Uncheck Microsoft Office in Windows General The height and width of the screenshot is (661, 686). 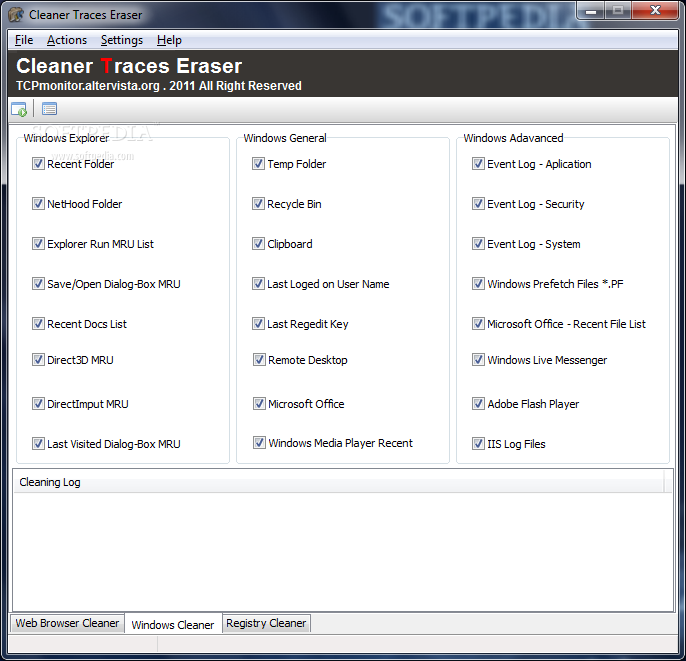pyautogui.click(x=259, y=404)
